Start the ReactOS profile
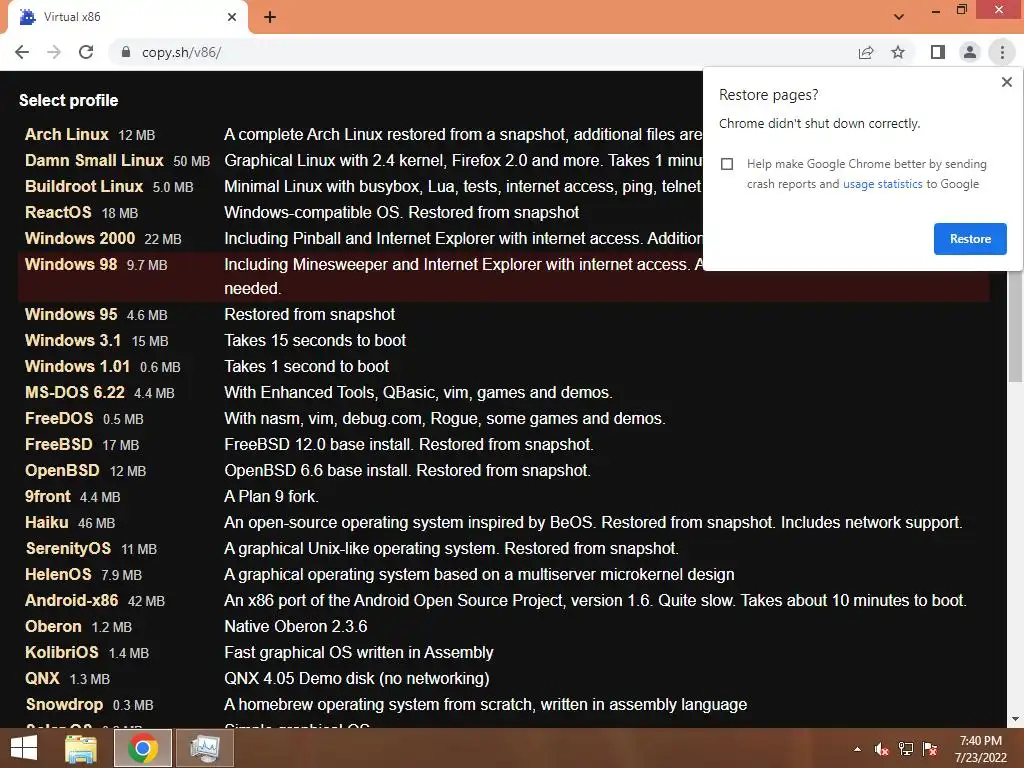This screenshot has width=1024, height=768. tap(58, 213)
